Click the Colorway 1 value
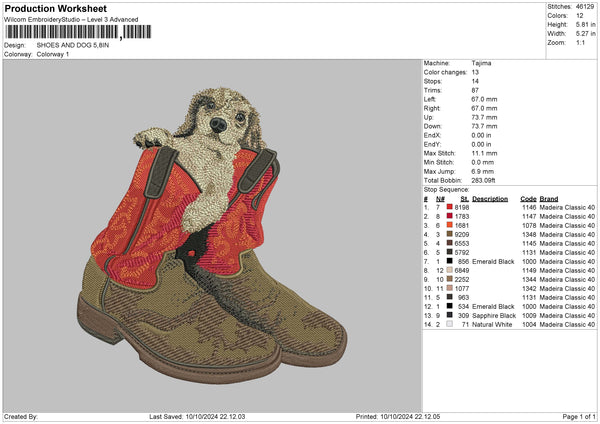 [54, 53]
